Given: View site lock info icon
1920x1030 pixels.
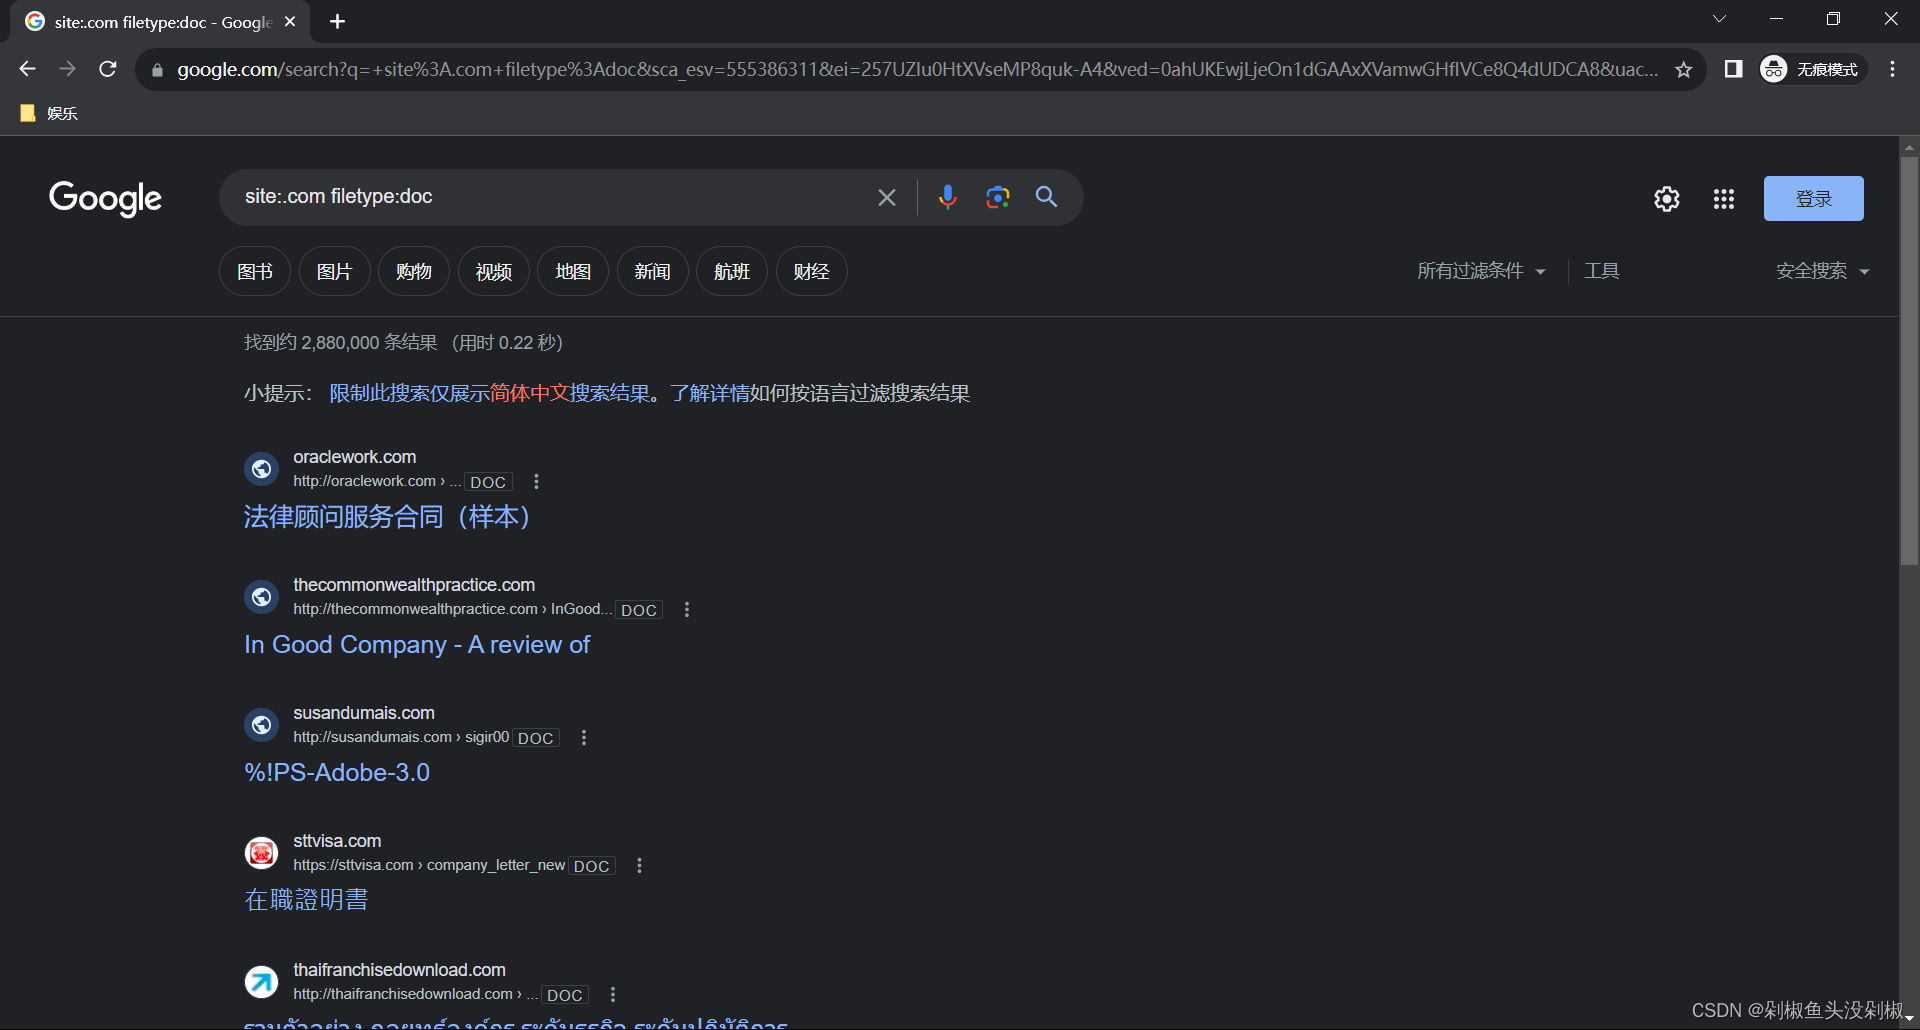Looking at the screenshot, I should point(157,70).
